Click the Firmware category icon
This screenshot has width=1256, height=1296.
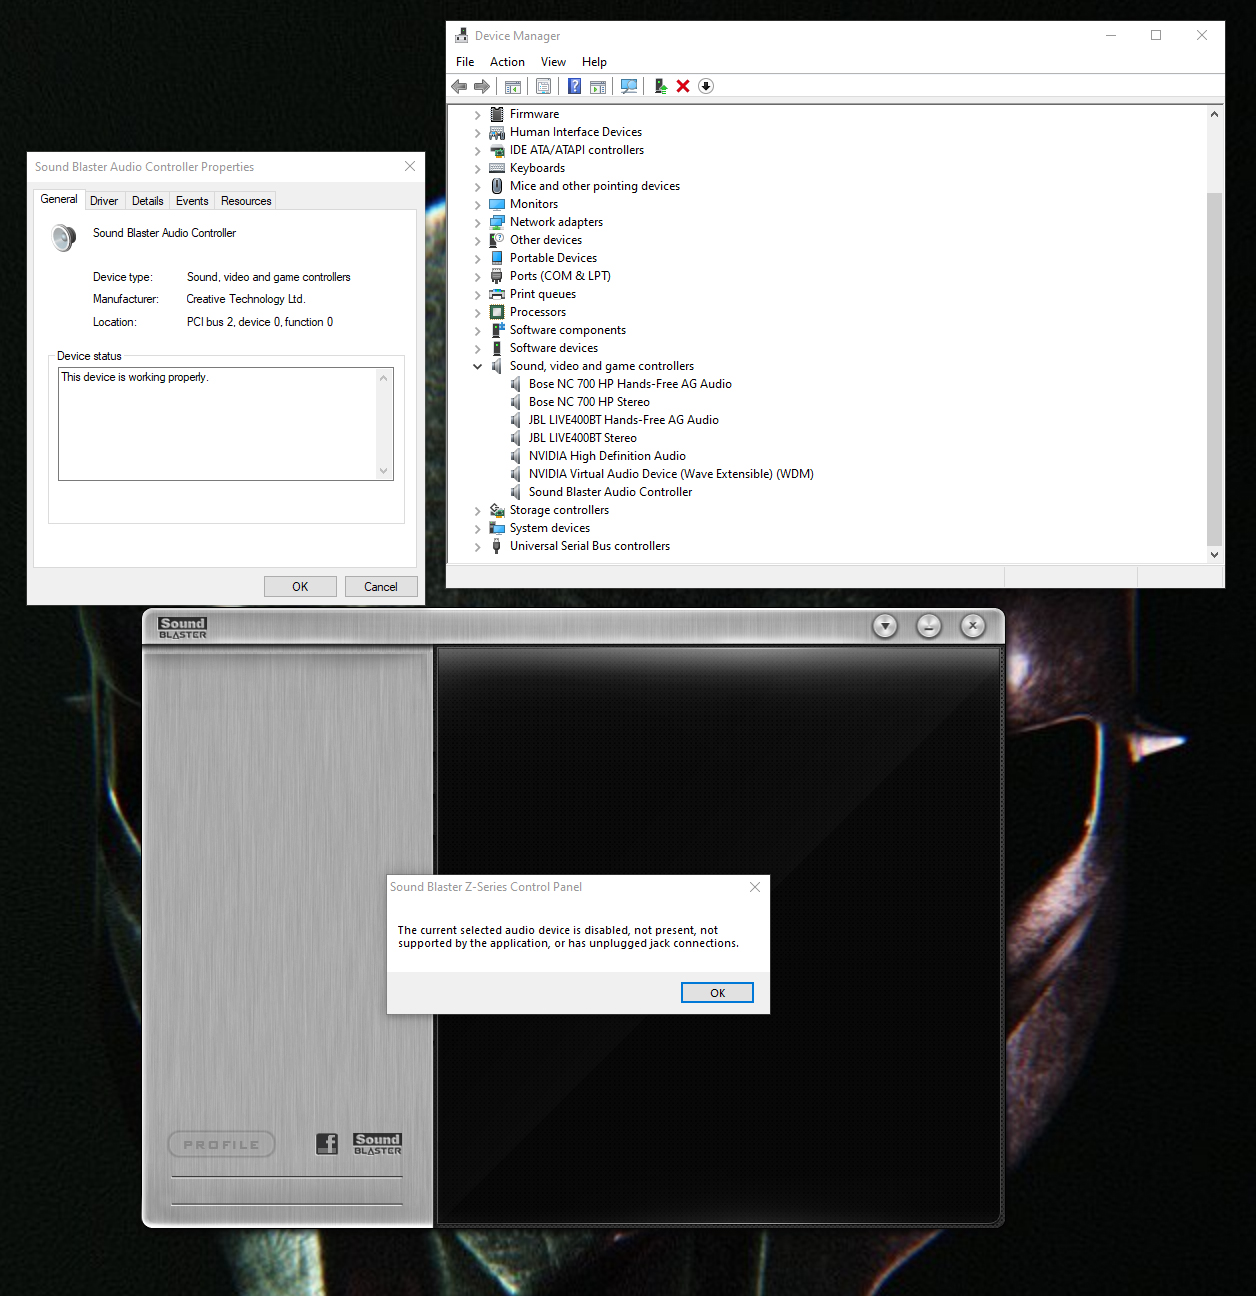coord(497,114)
